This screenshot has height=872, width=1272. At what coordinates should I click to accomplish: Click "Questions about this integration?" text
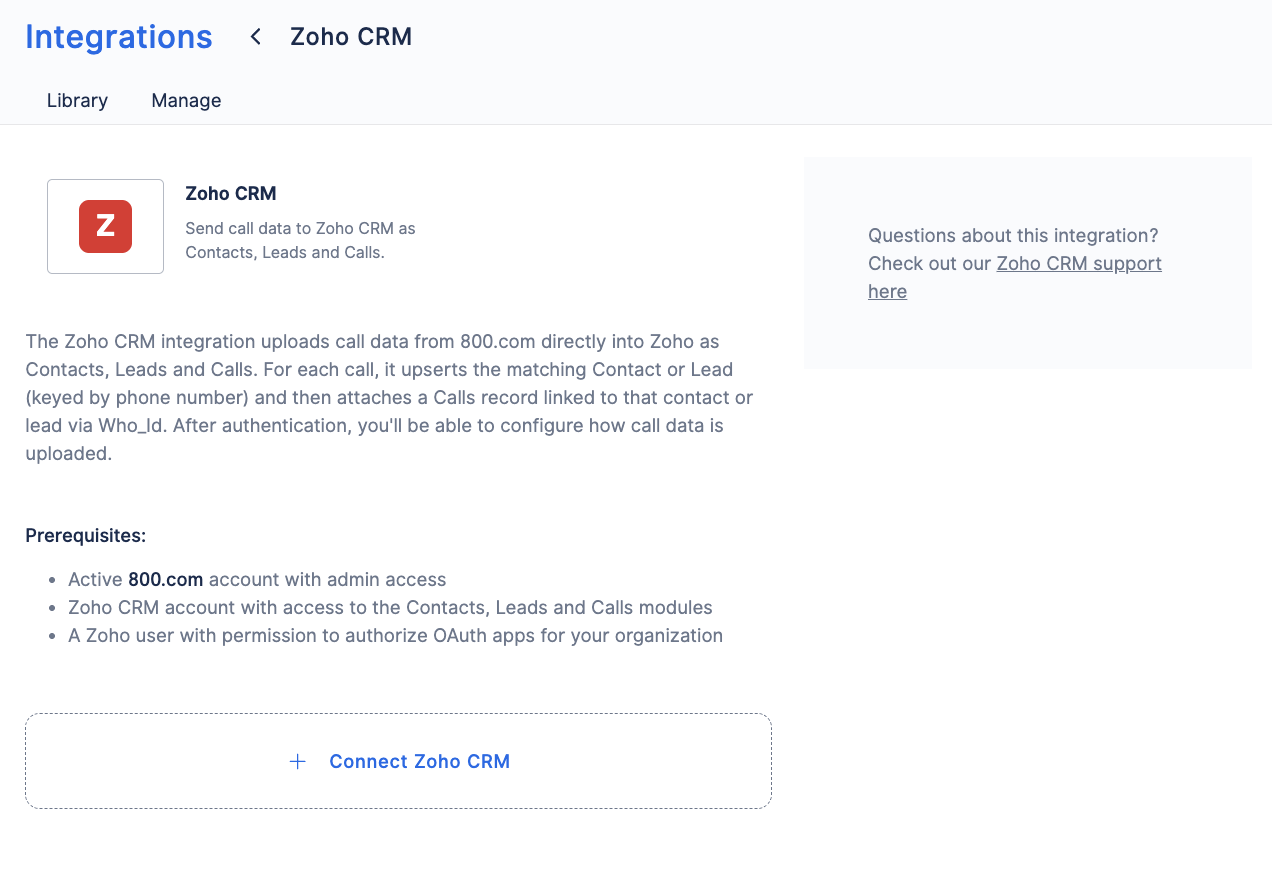pyautogui.click(x=1013, y=236)
